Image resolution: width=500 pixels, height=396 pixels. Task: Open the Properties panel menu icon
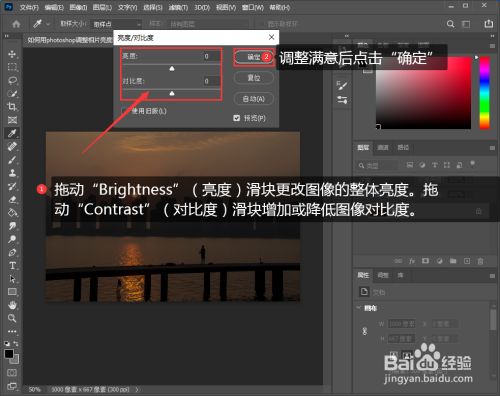492,276
